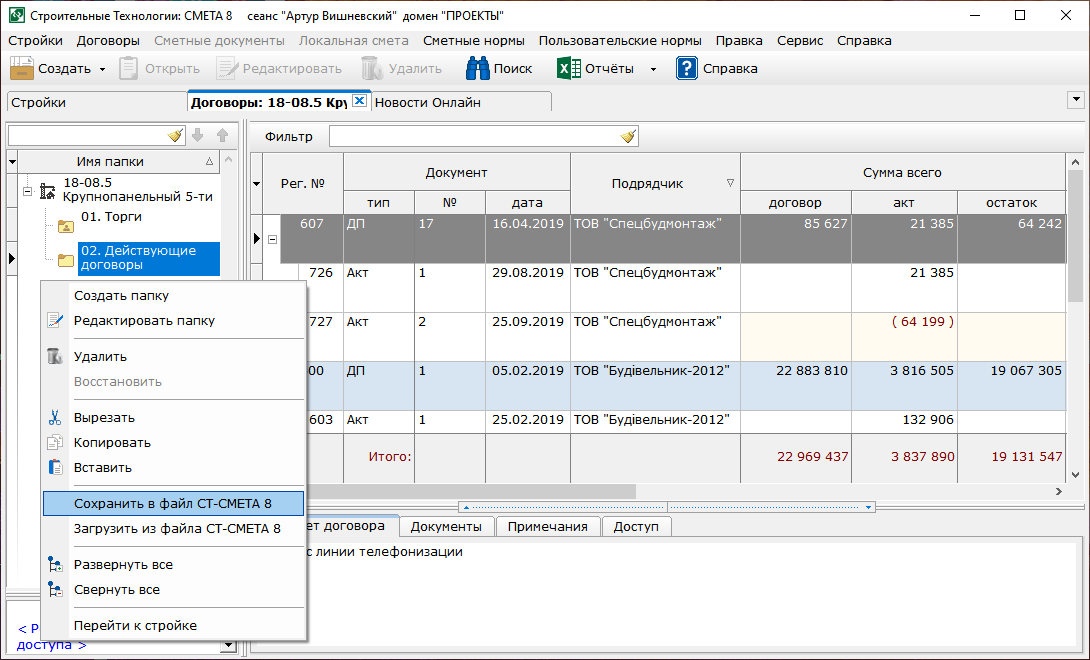Click the Справка question mark toolbar icon
This screenshot has height=660, width=1090.
686,69
